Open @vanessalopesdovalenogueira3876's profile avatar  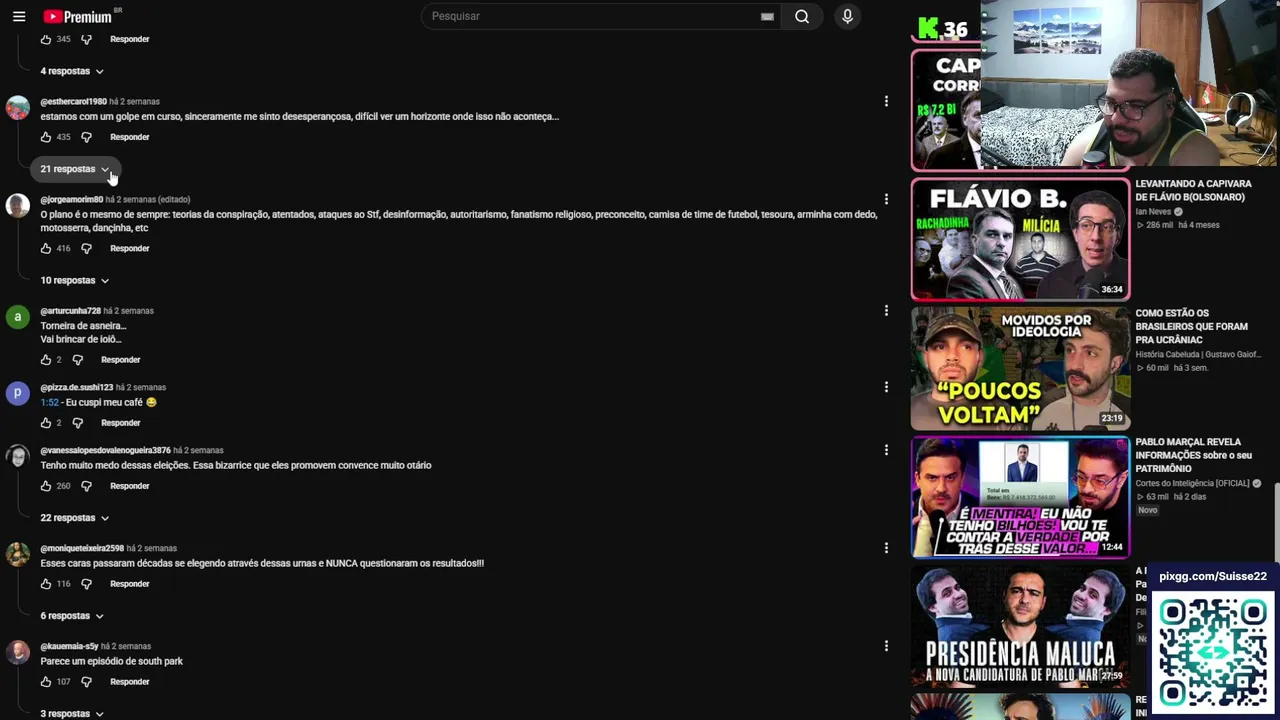18,457
